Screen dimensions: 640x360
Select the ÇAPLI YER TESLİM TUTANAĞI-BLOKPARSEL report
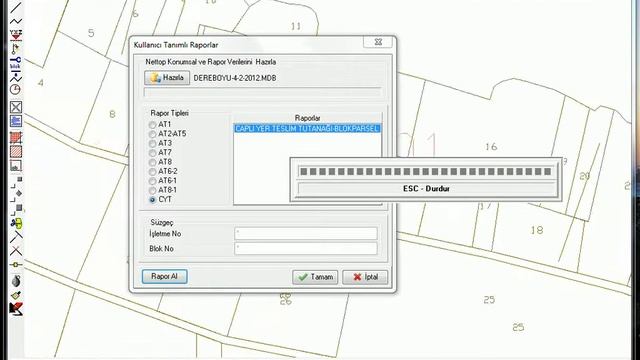coord(307,129)
